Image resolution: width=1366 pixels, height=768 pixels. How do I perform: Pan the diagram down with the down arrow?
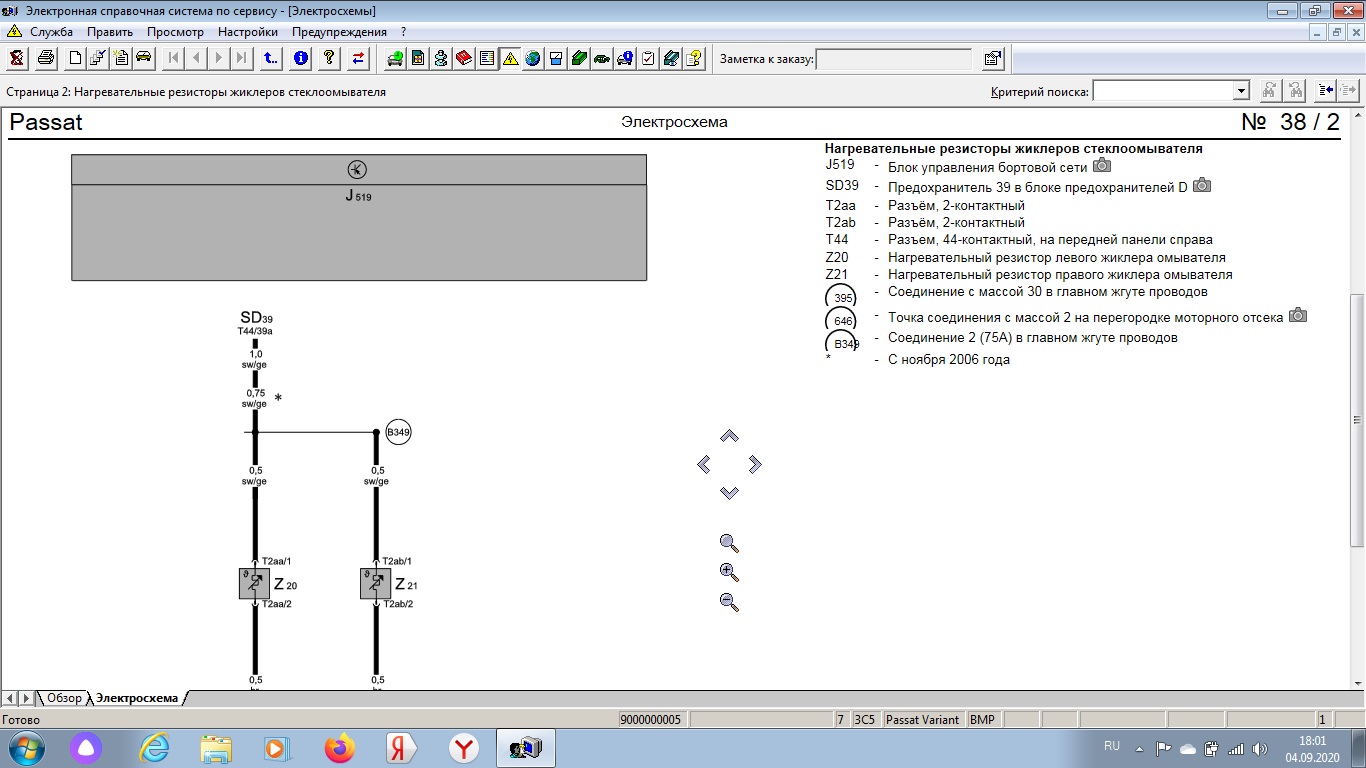pyautogui.click(x=729, y=493)
